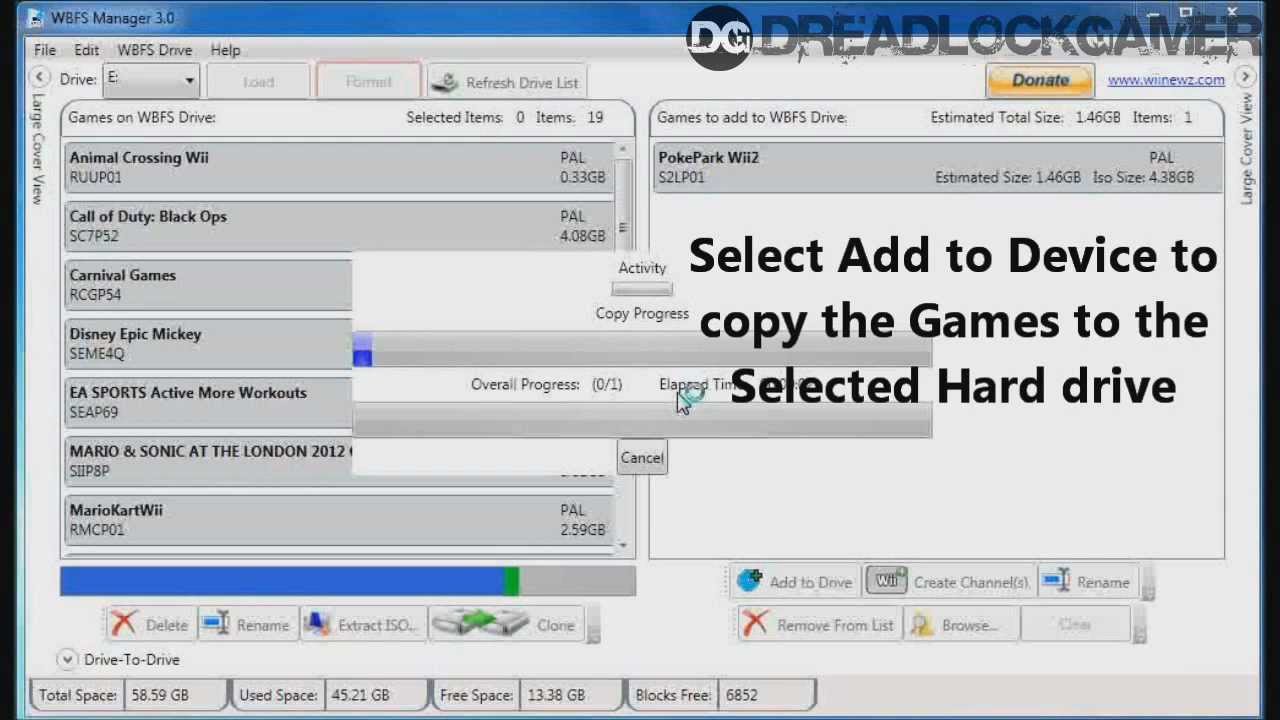Click scroll down arrow of drive games list
Image resolution: width=1280 pixels, height=720 pixels.
(623, 545)
